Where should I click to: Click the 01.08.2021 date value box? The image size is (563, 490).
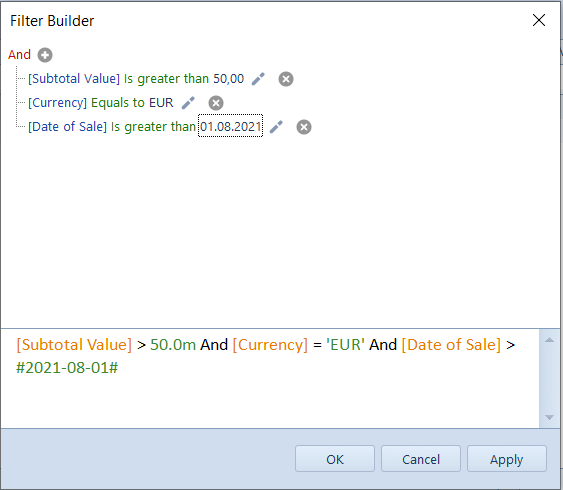pyautogui.click(x=231, y=126)
